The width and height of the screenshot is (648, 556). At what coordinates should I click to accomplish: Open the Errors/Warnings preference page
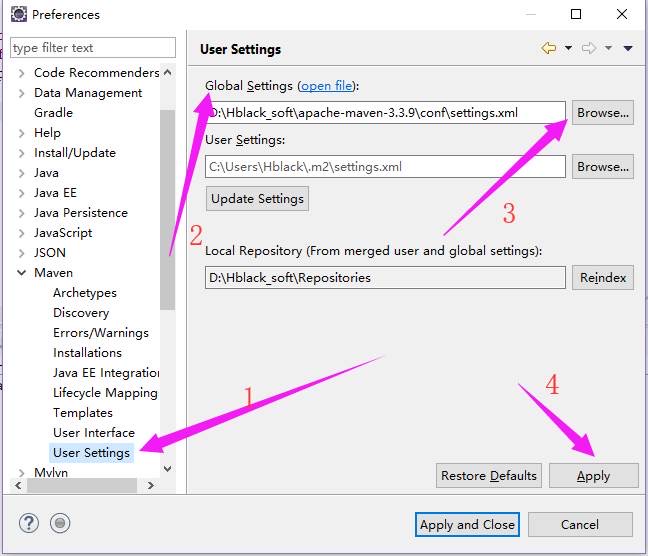(x=100, y=333)
